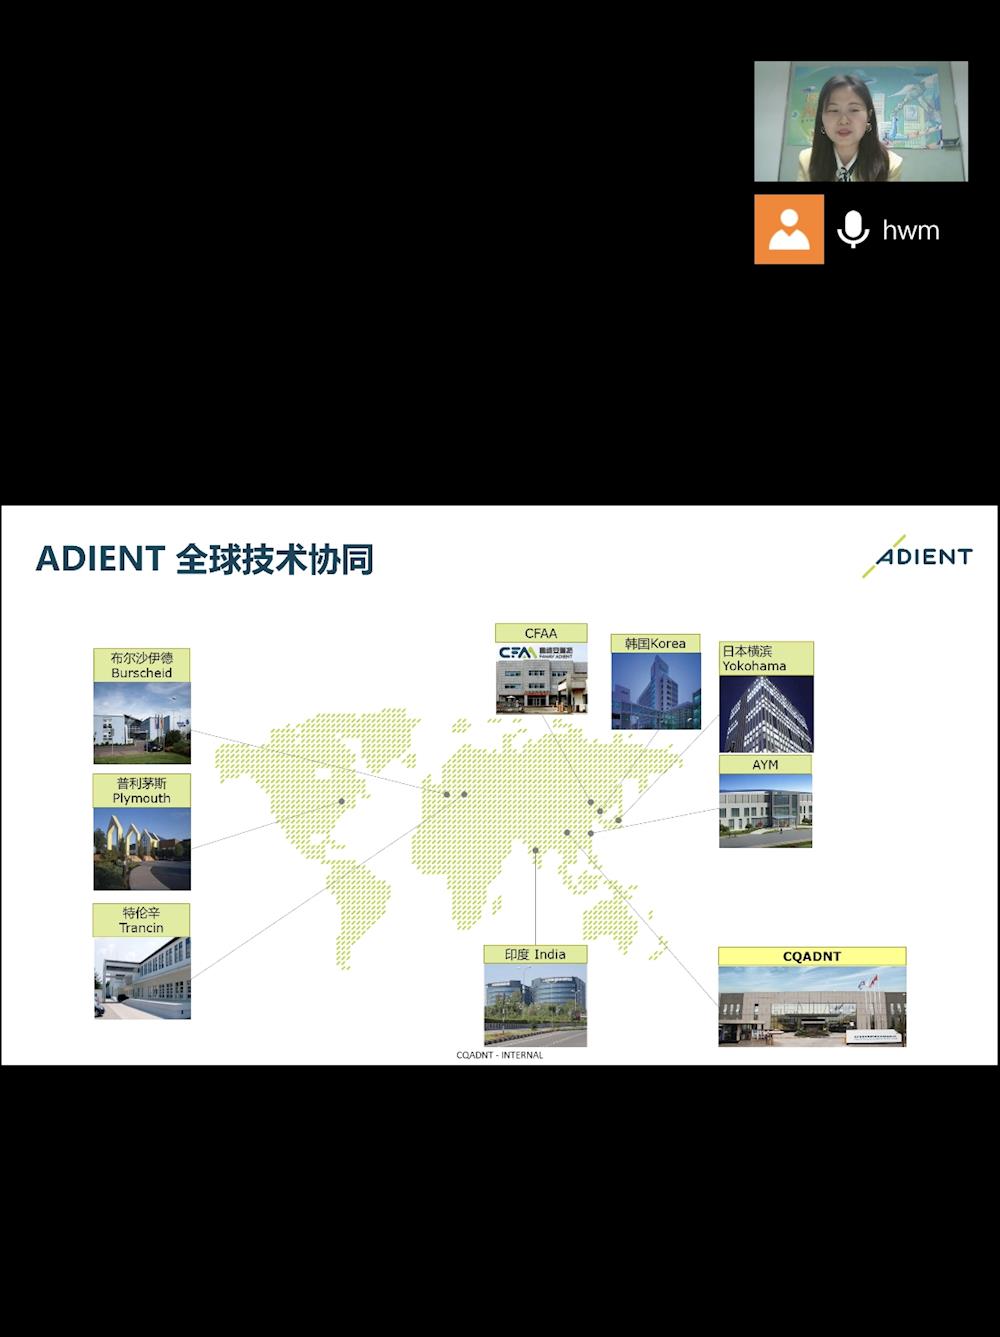
Task: Select the Trancin building photo
Action: coord(142,978)
